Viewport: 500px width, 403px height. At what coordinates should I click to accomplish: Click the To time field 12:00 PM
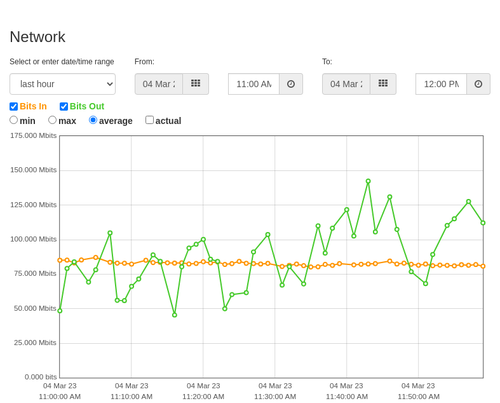[441, 84]
